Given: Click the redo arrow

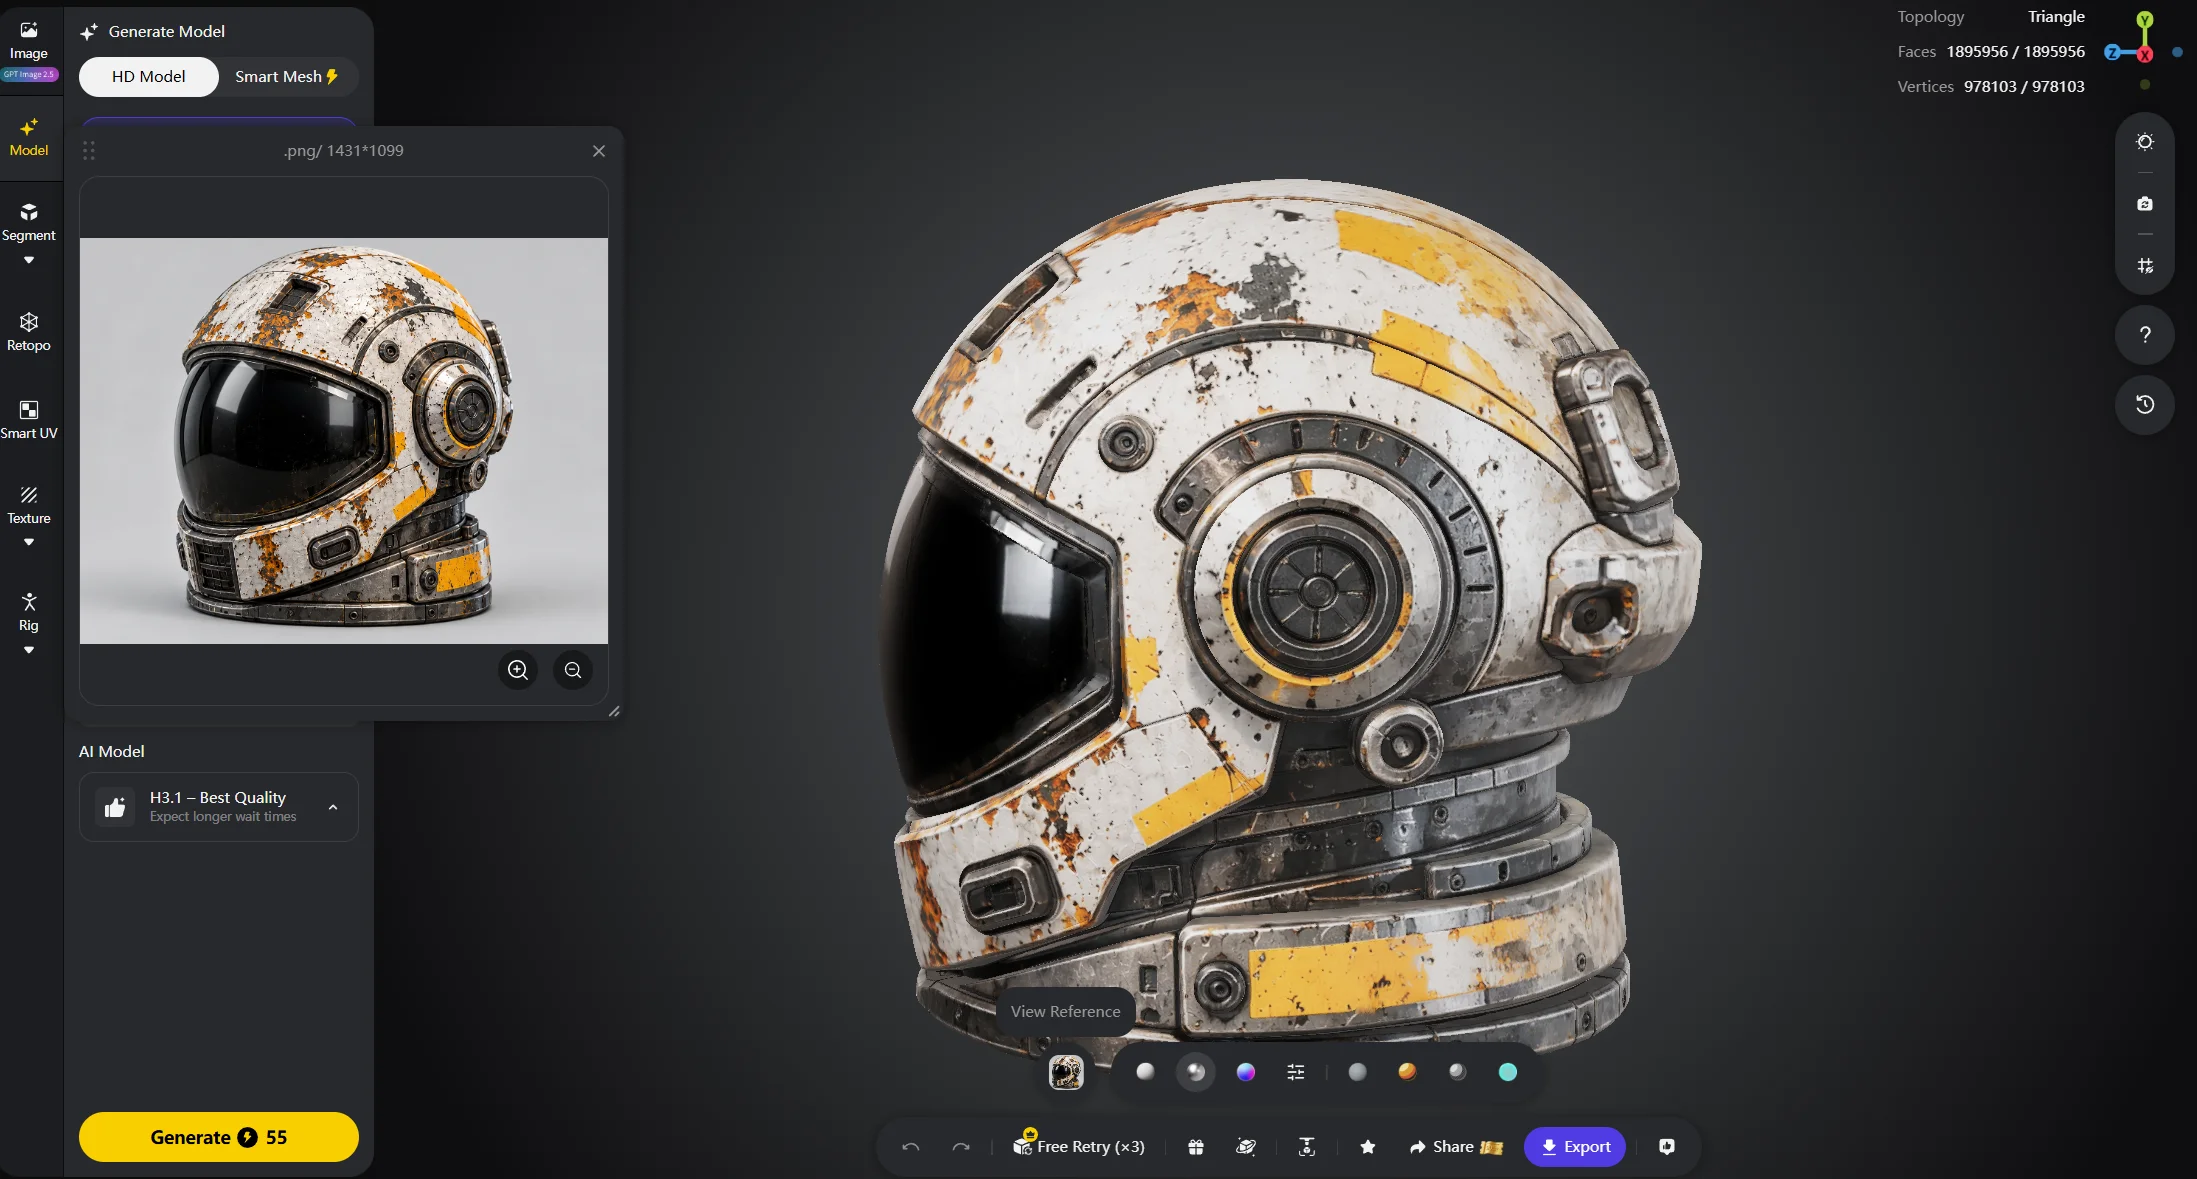Looking at the screenshot, I should (x=961, y=1147).
